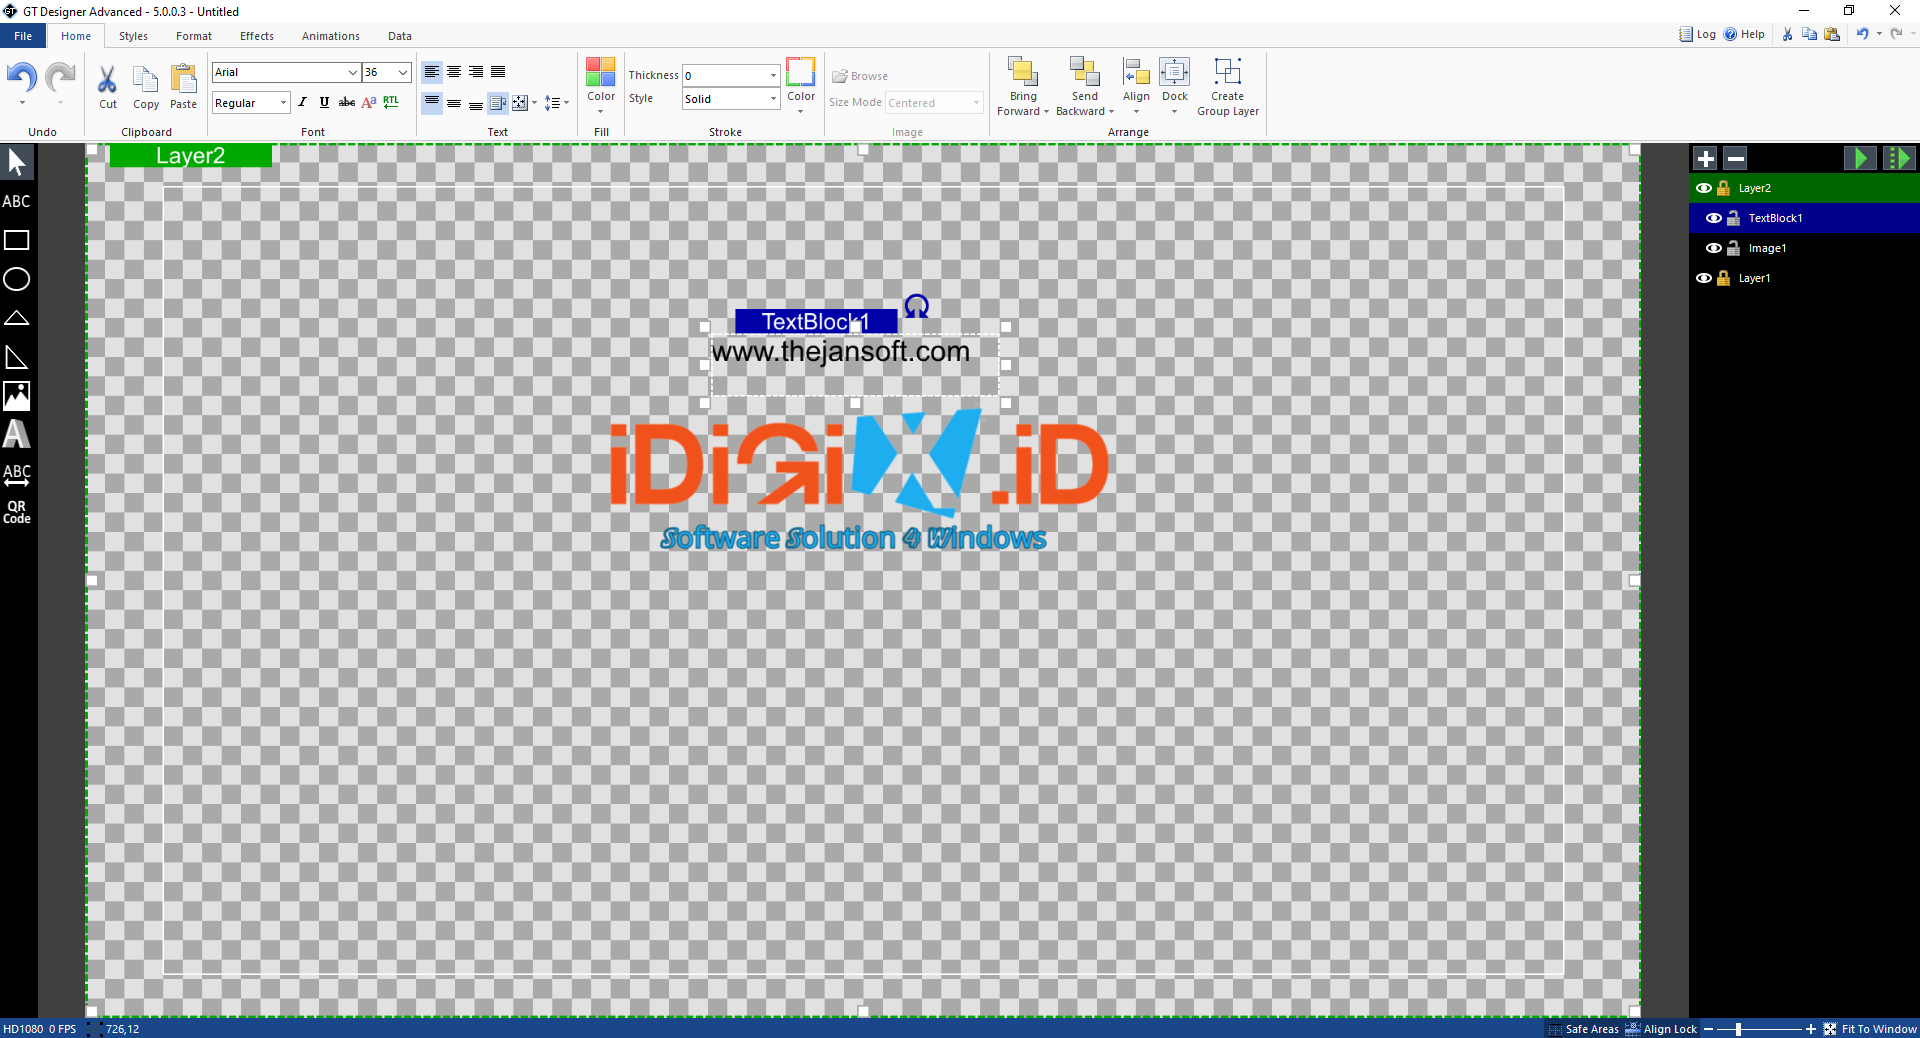
Task: Add a new layer with plus button
Action: tap(1706, 158)
